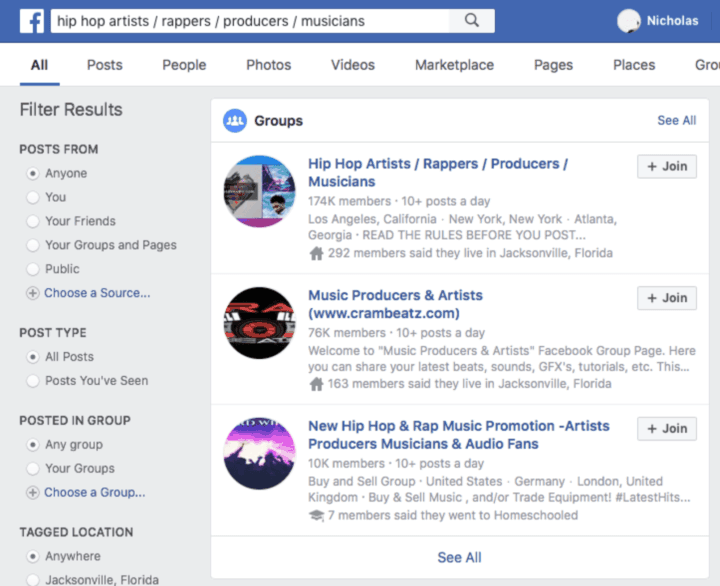Switch to the Marketplace tab
This screenshot has width=720, height=586.
tap(454, 65)
